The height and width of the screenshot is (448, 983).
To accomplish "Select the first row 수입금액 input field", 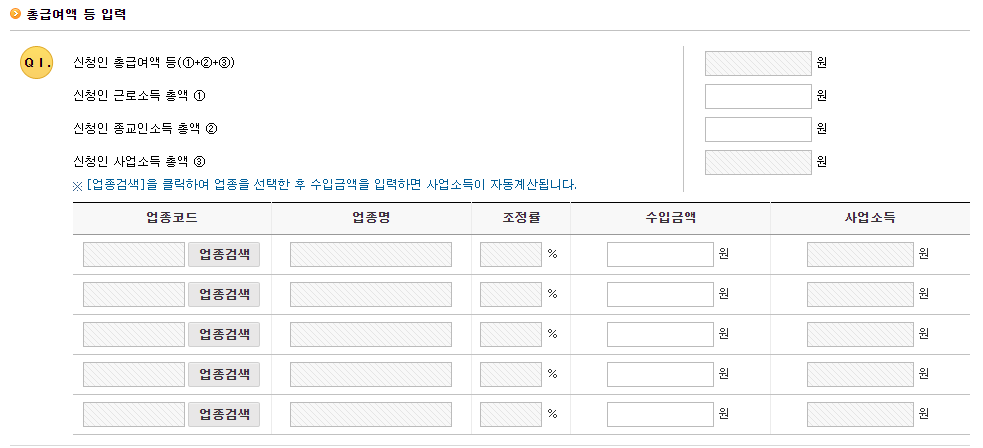I will click(660, 254).
